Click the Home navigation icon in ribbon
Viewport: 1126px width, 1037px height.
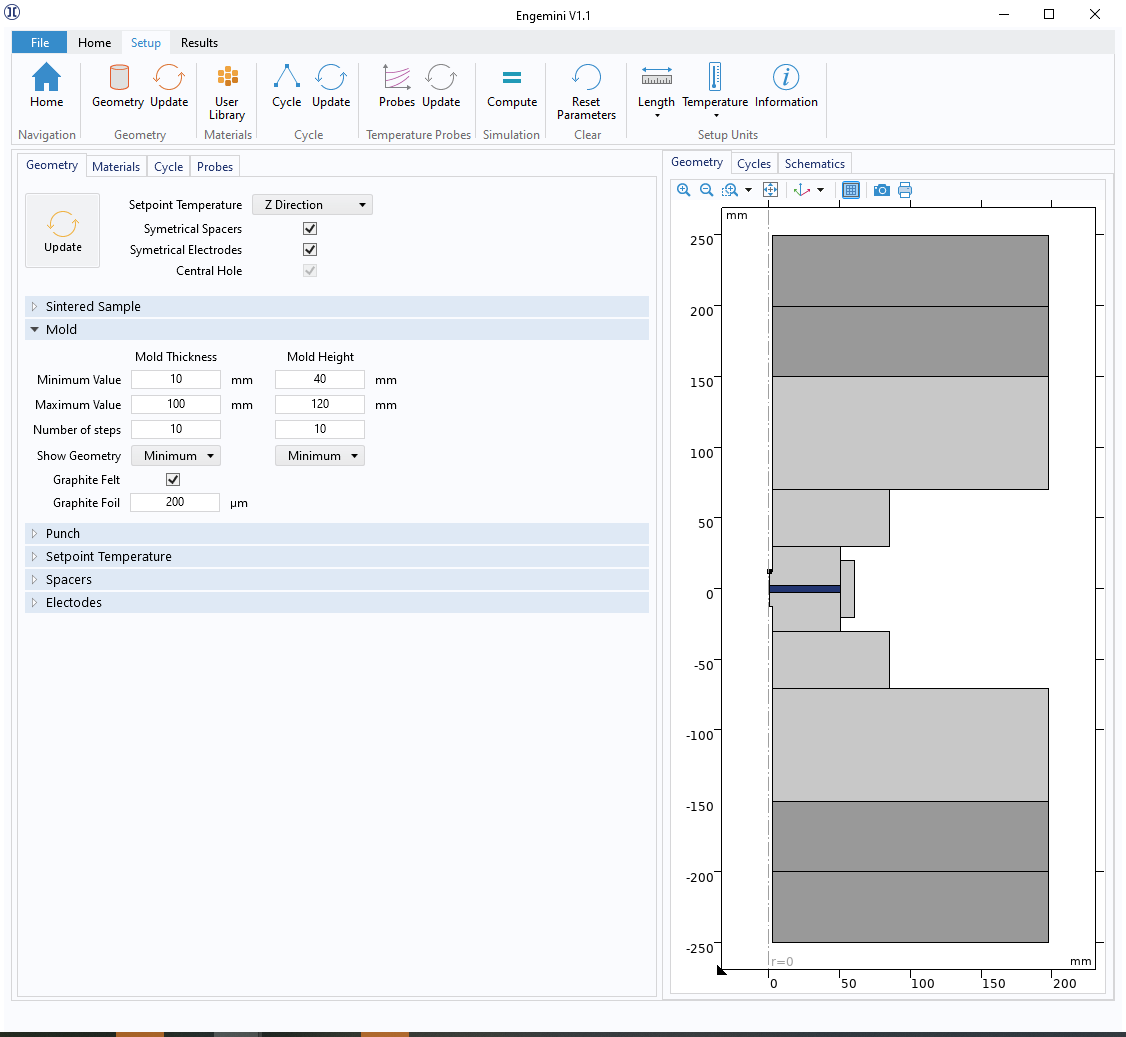[46, 85]
